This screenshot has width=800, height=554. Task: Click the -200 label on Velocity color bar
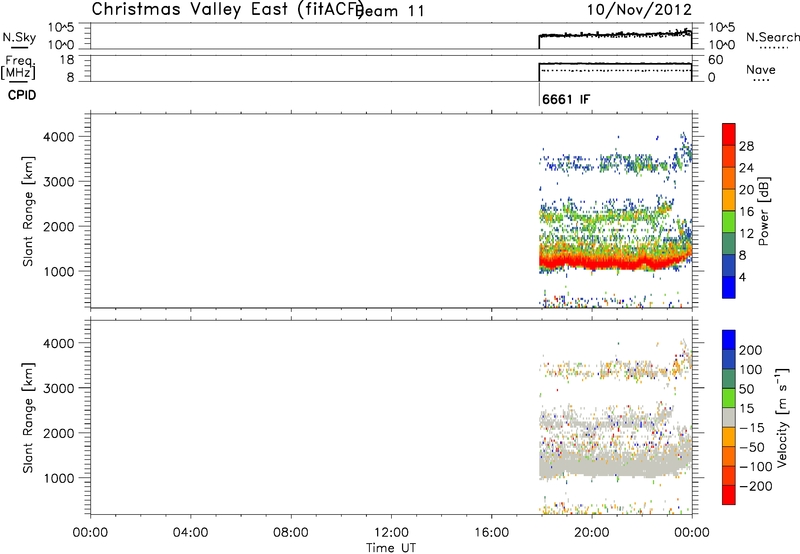click(x=756, y=486)
